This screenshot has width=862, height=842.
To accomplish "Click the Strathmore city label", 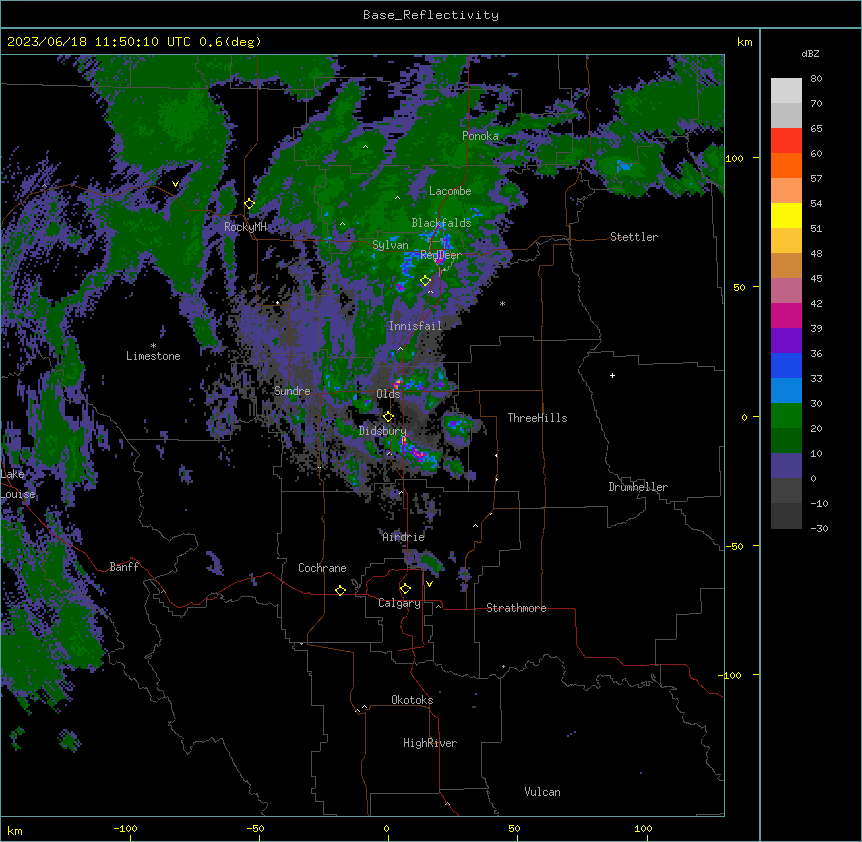I will coord(516,608).
